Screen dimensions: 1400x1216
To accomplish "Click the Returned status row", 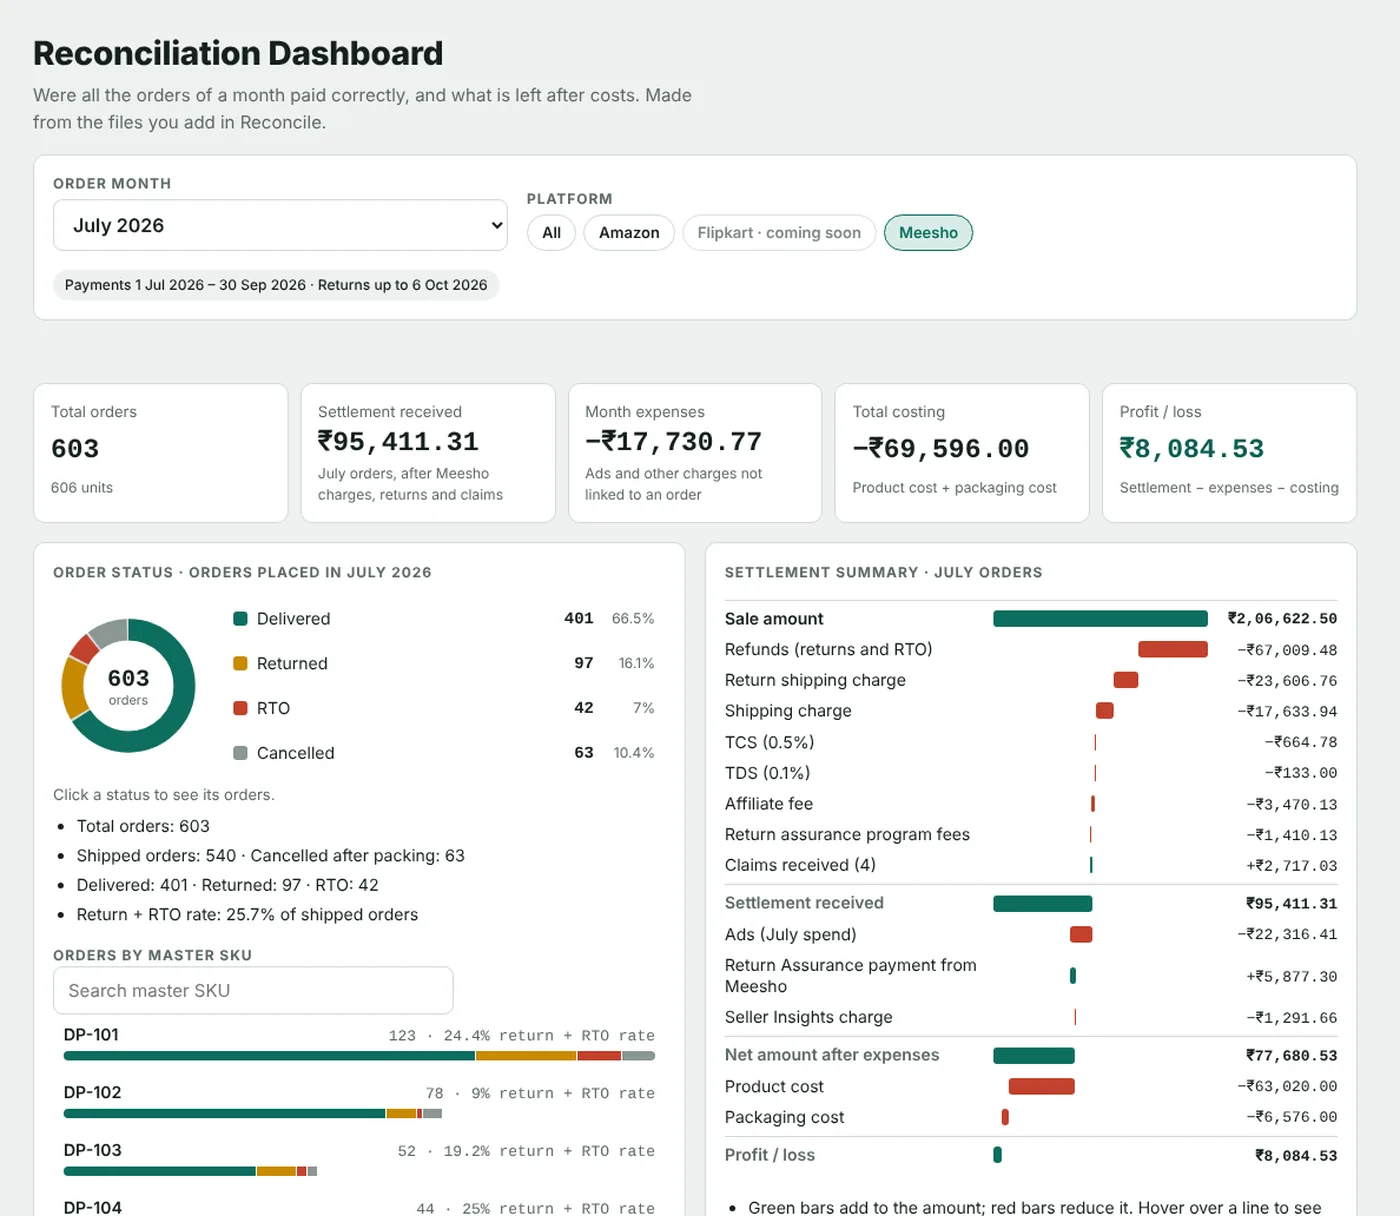I will pos(444,663).
